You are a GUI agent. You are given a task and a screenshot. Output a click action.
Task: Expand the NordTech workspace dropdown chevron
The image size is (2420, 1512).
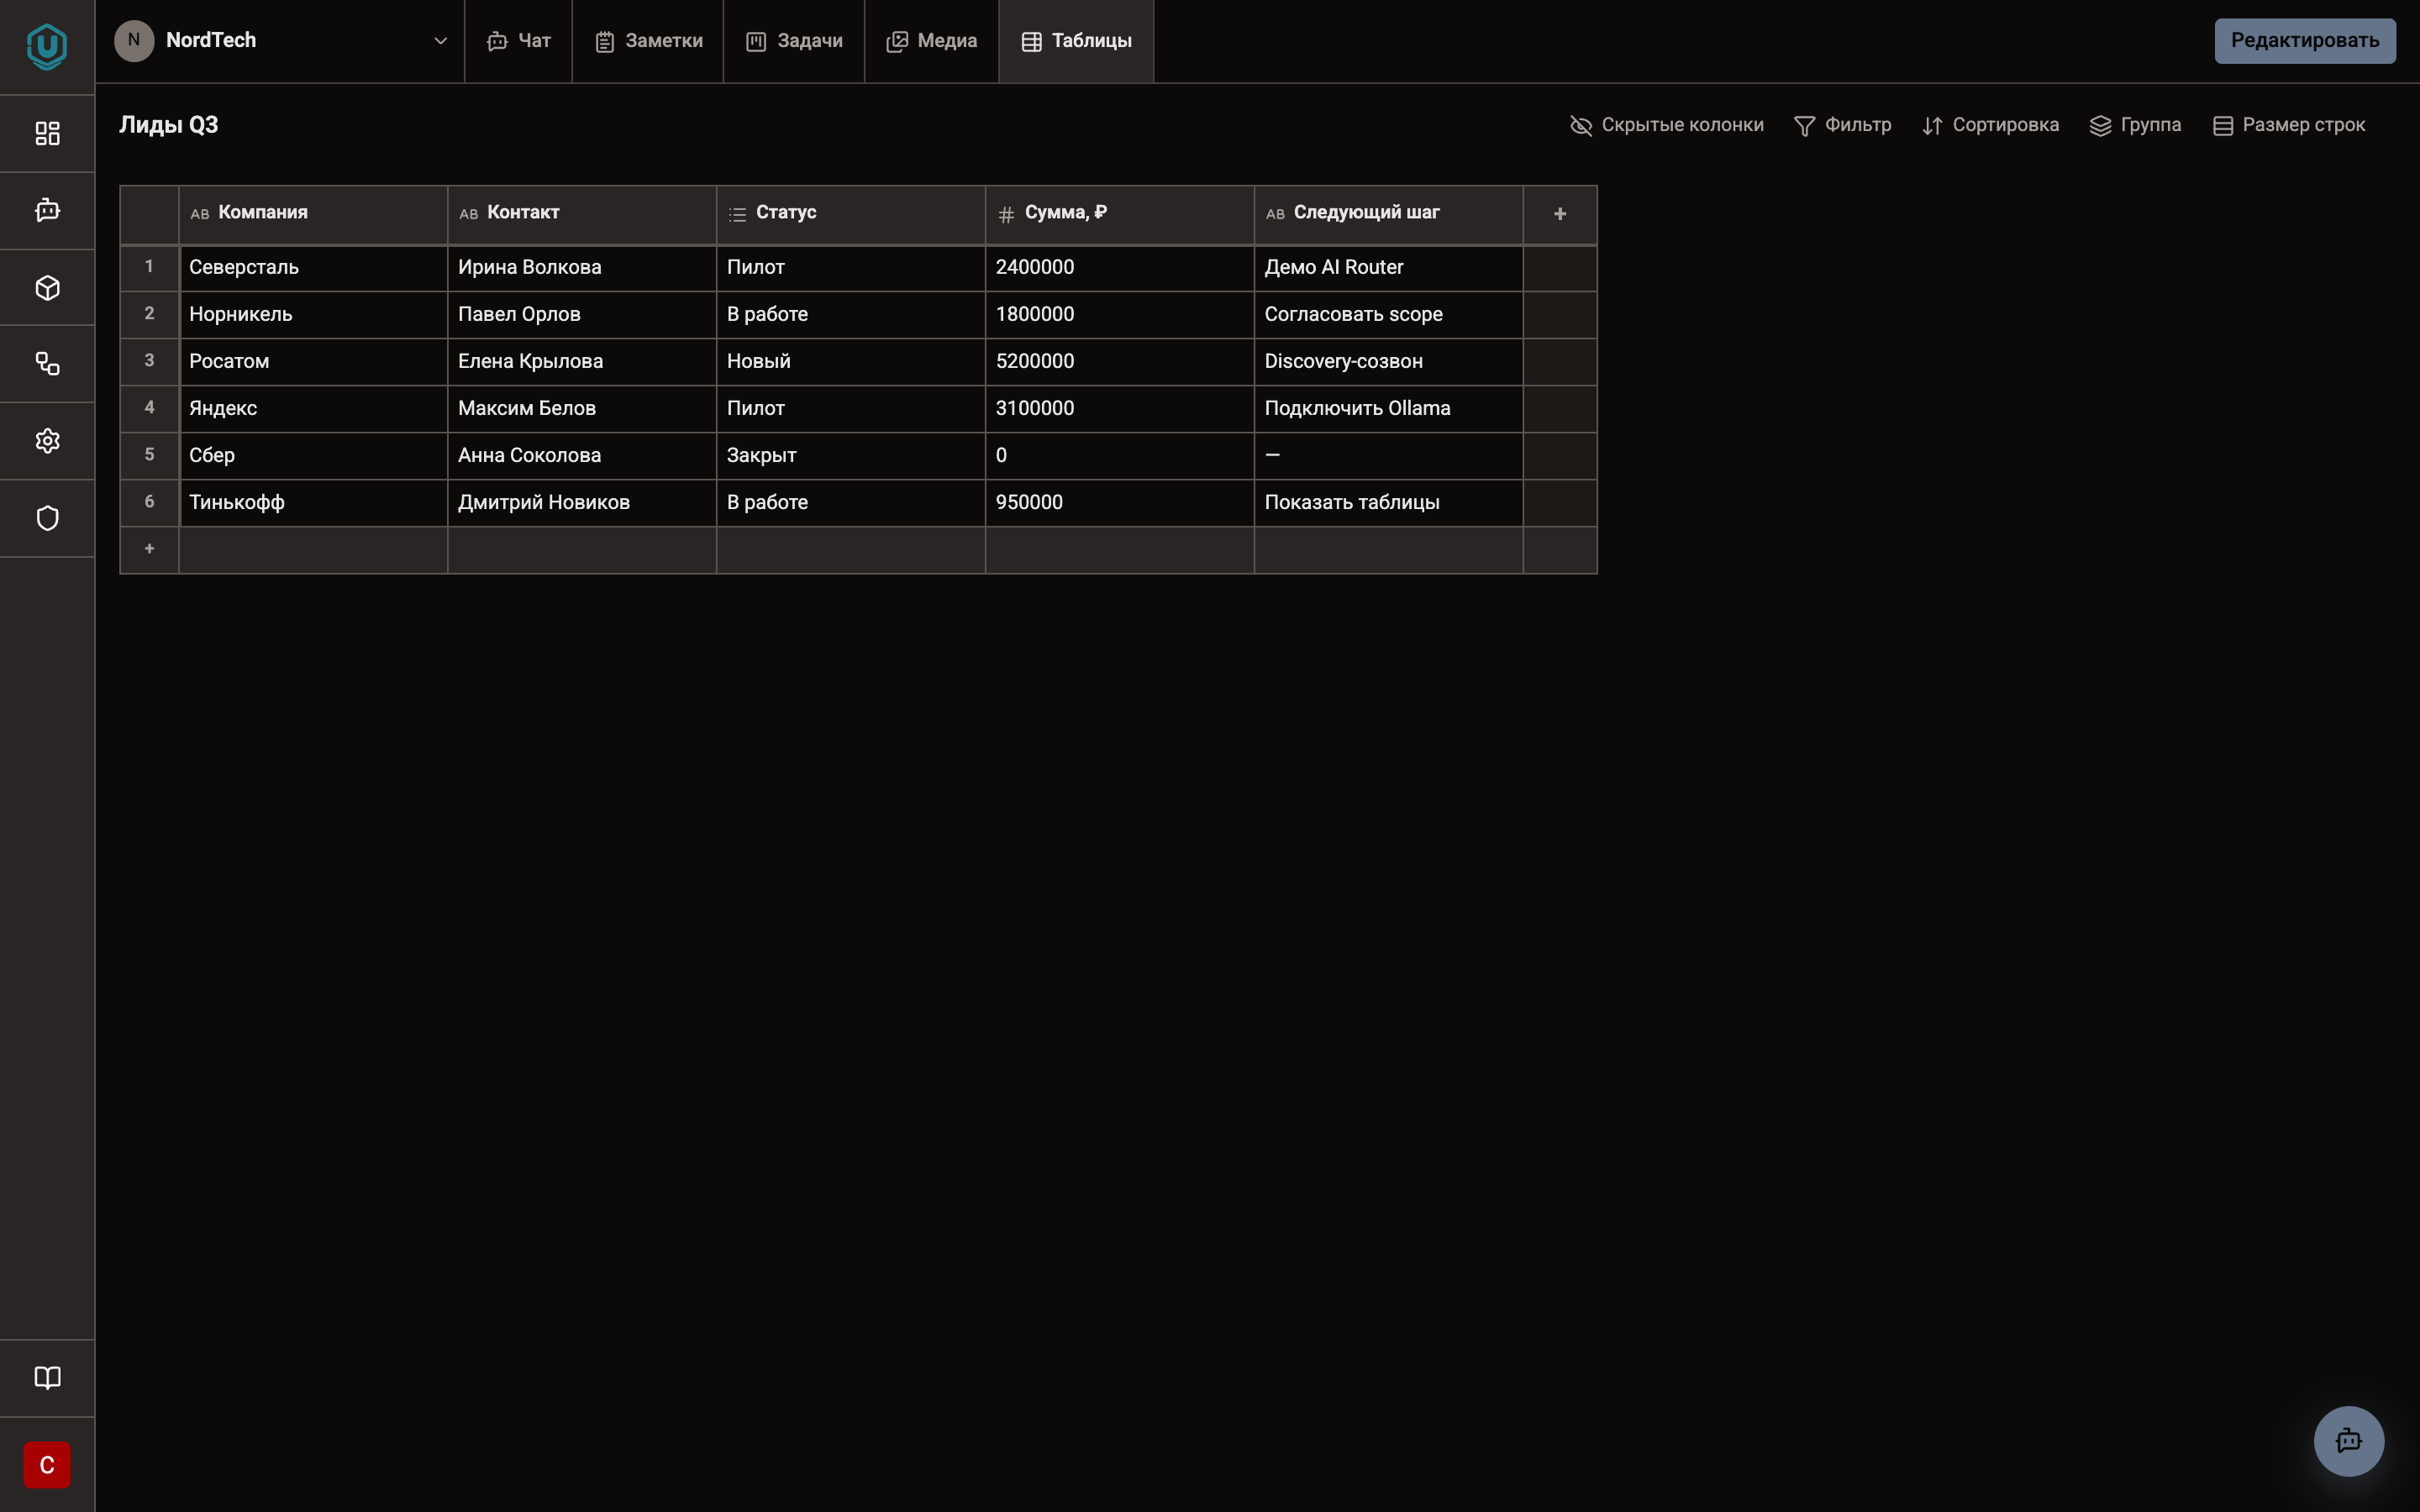click(x=440, y=41)
